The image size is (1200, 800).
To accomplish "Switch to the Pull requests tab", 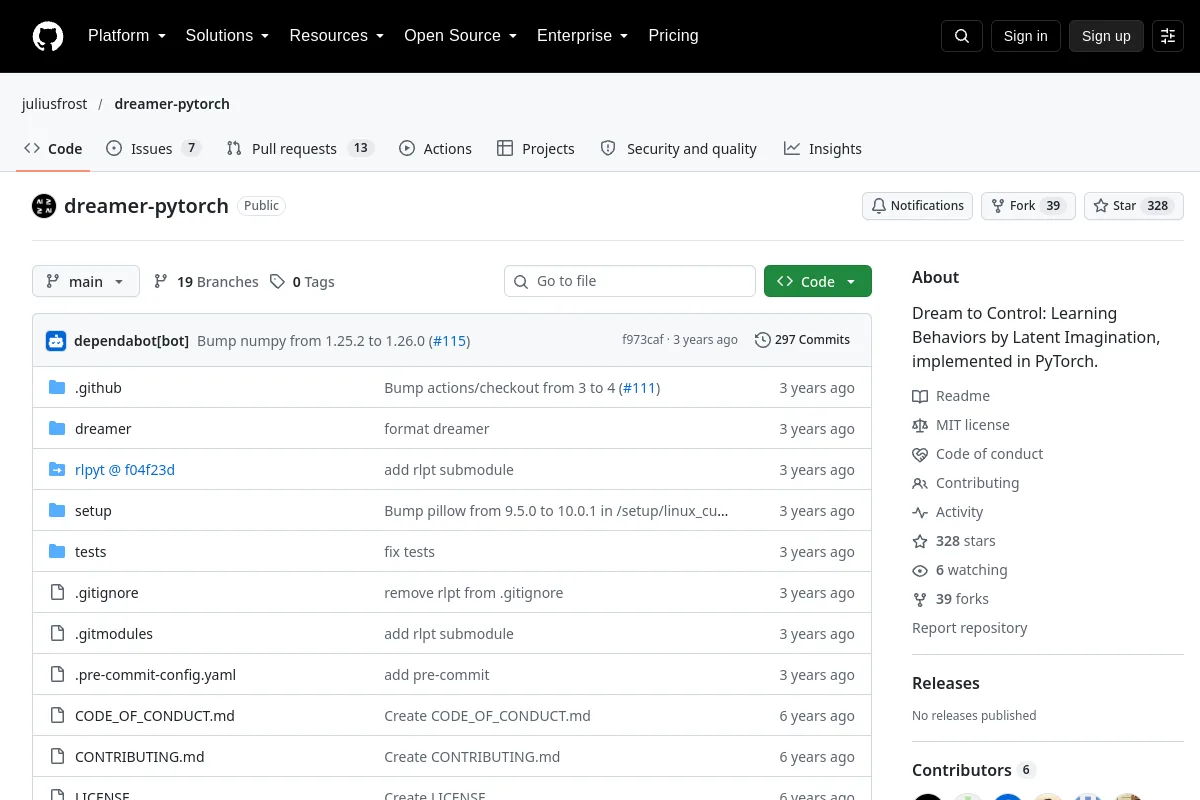I will click(x=300, y=148).
